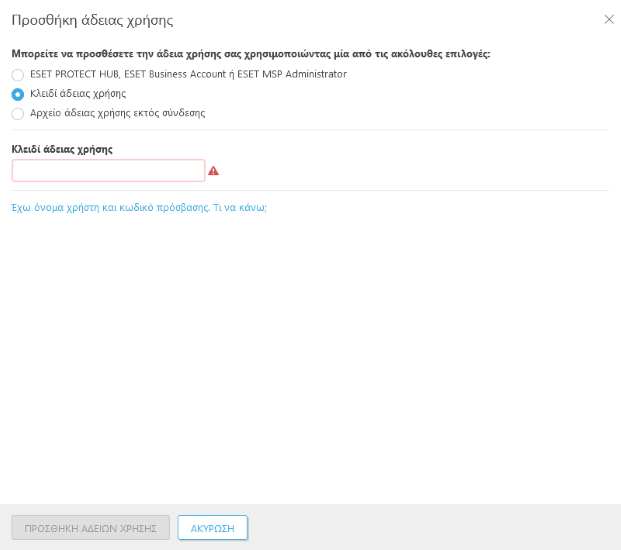Select the Κλειδί άδειας χρήσης radio button
The width and height of the screenshot is (621, 550).
tap(17, 94)
